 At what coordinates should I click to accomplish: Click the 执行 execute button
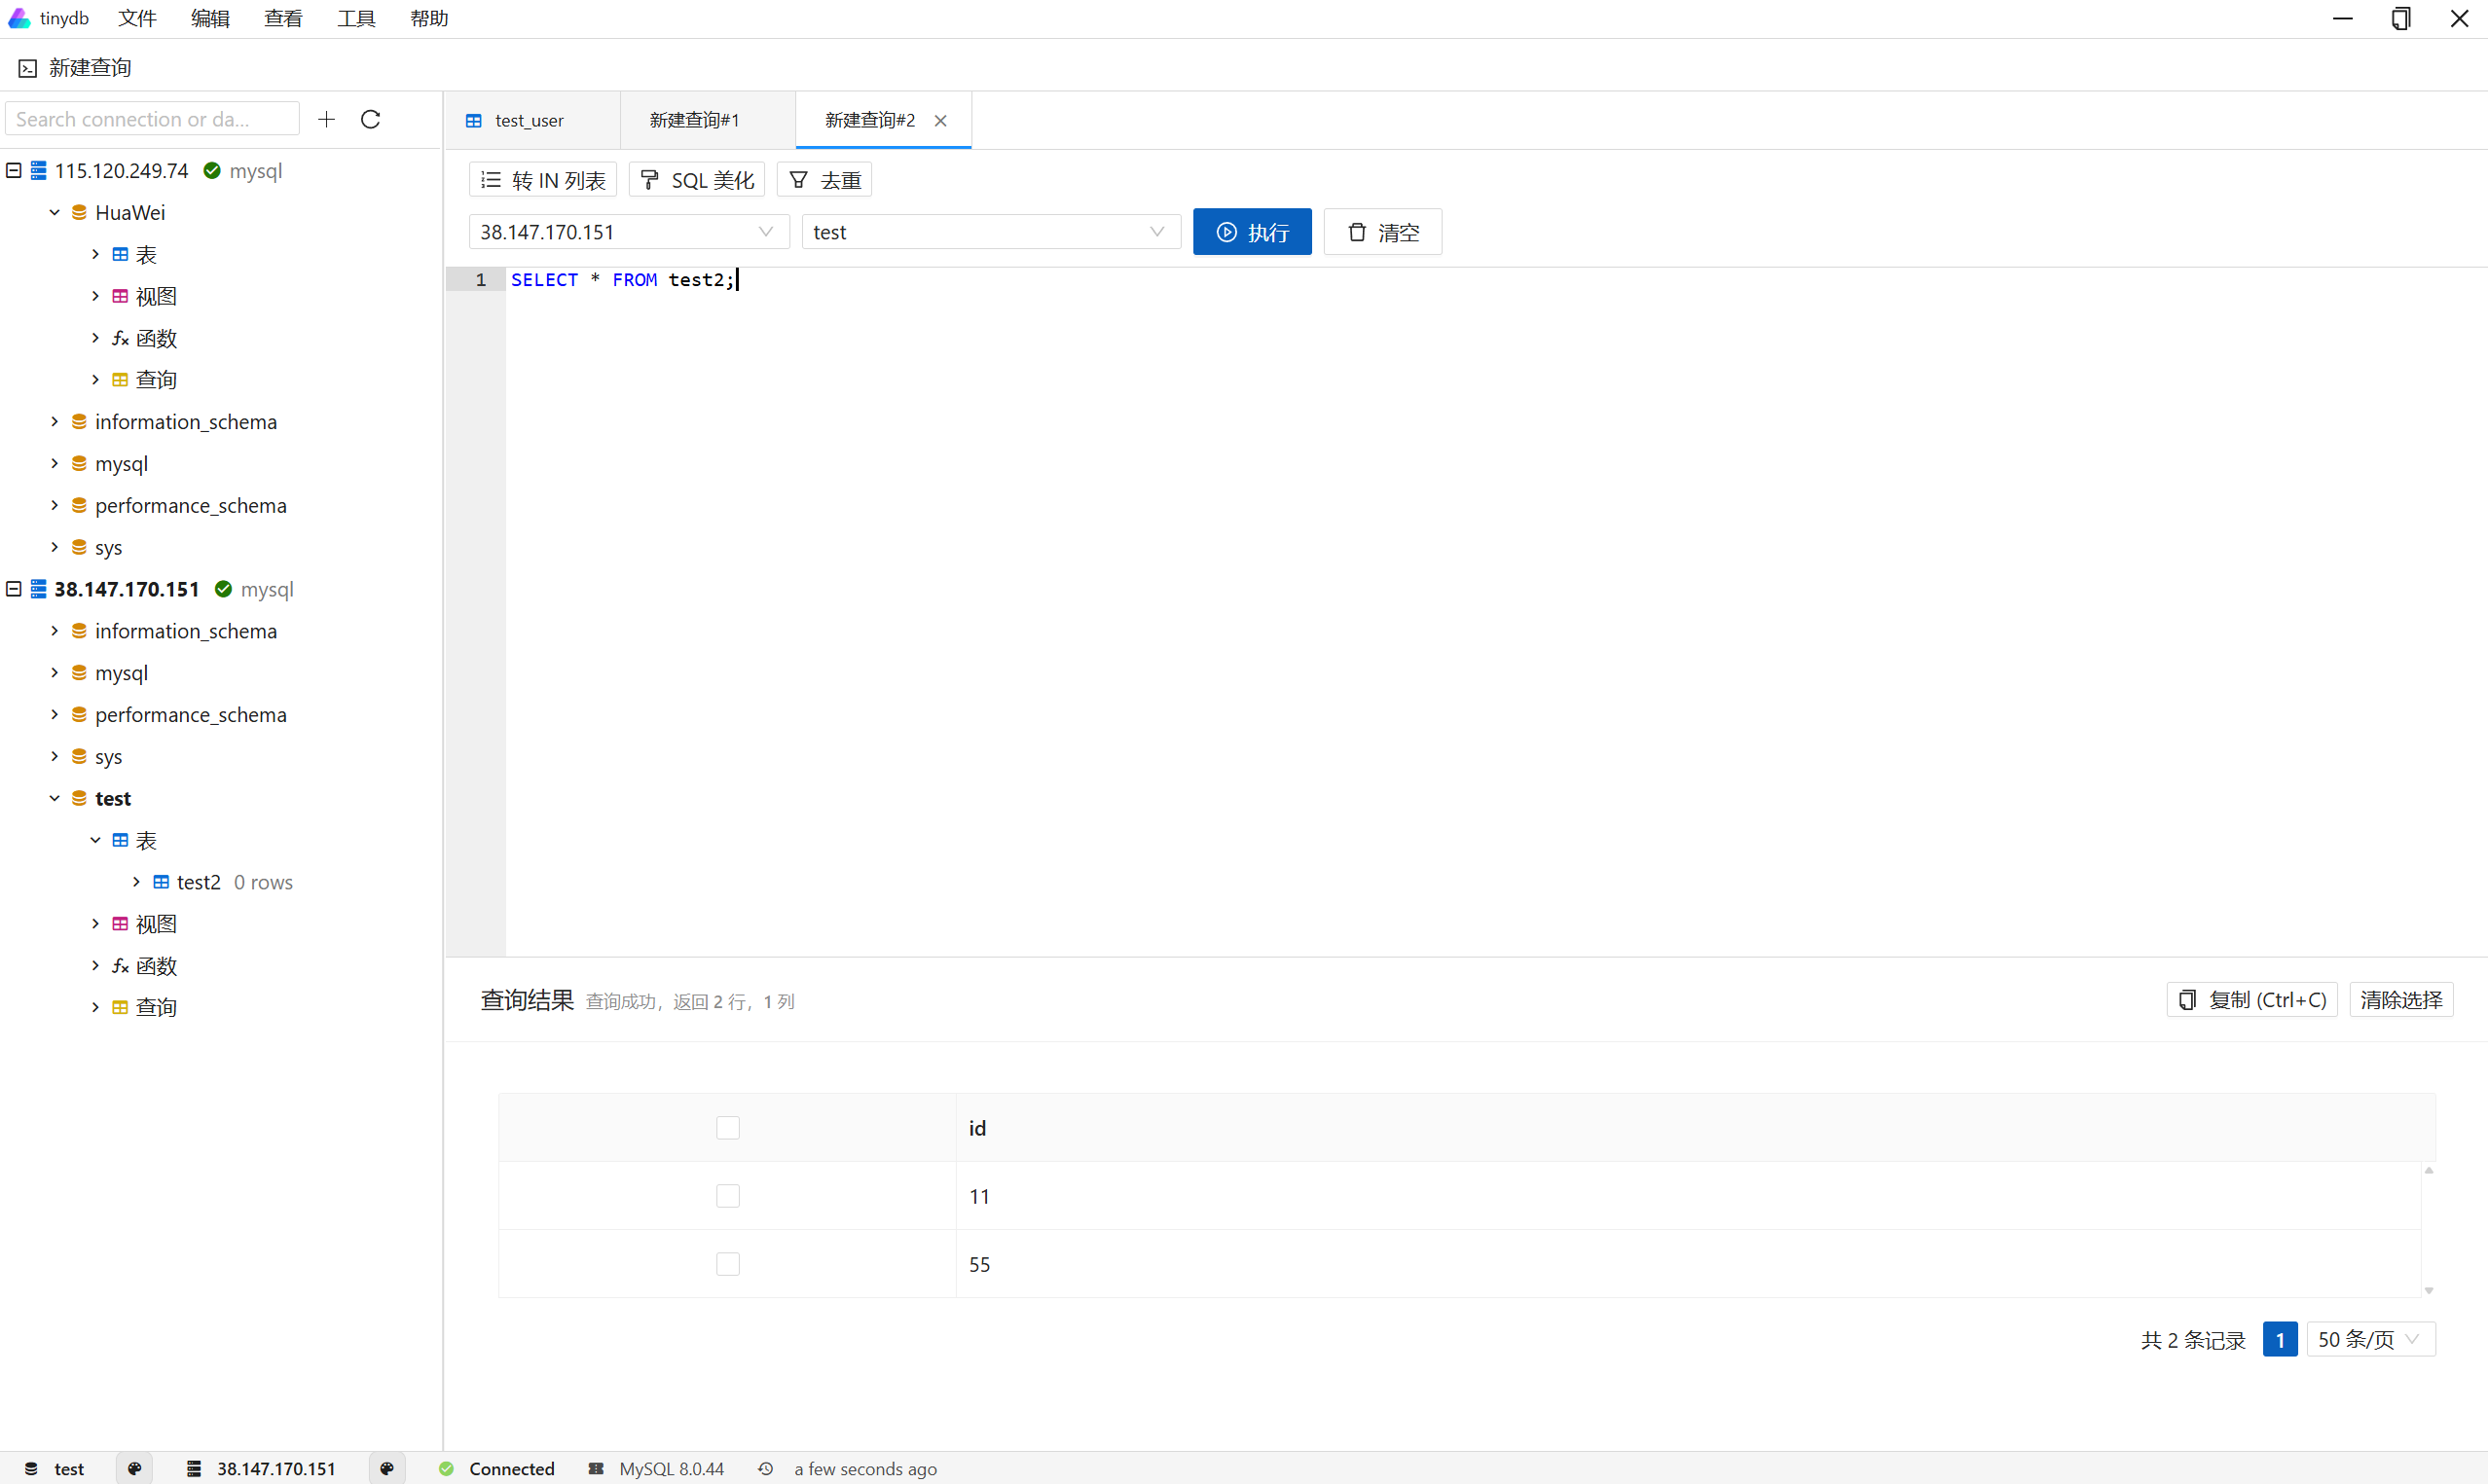pyautogui.click(x=1252, y=232)
